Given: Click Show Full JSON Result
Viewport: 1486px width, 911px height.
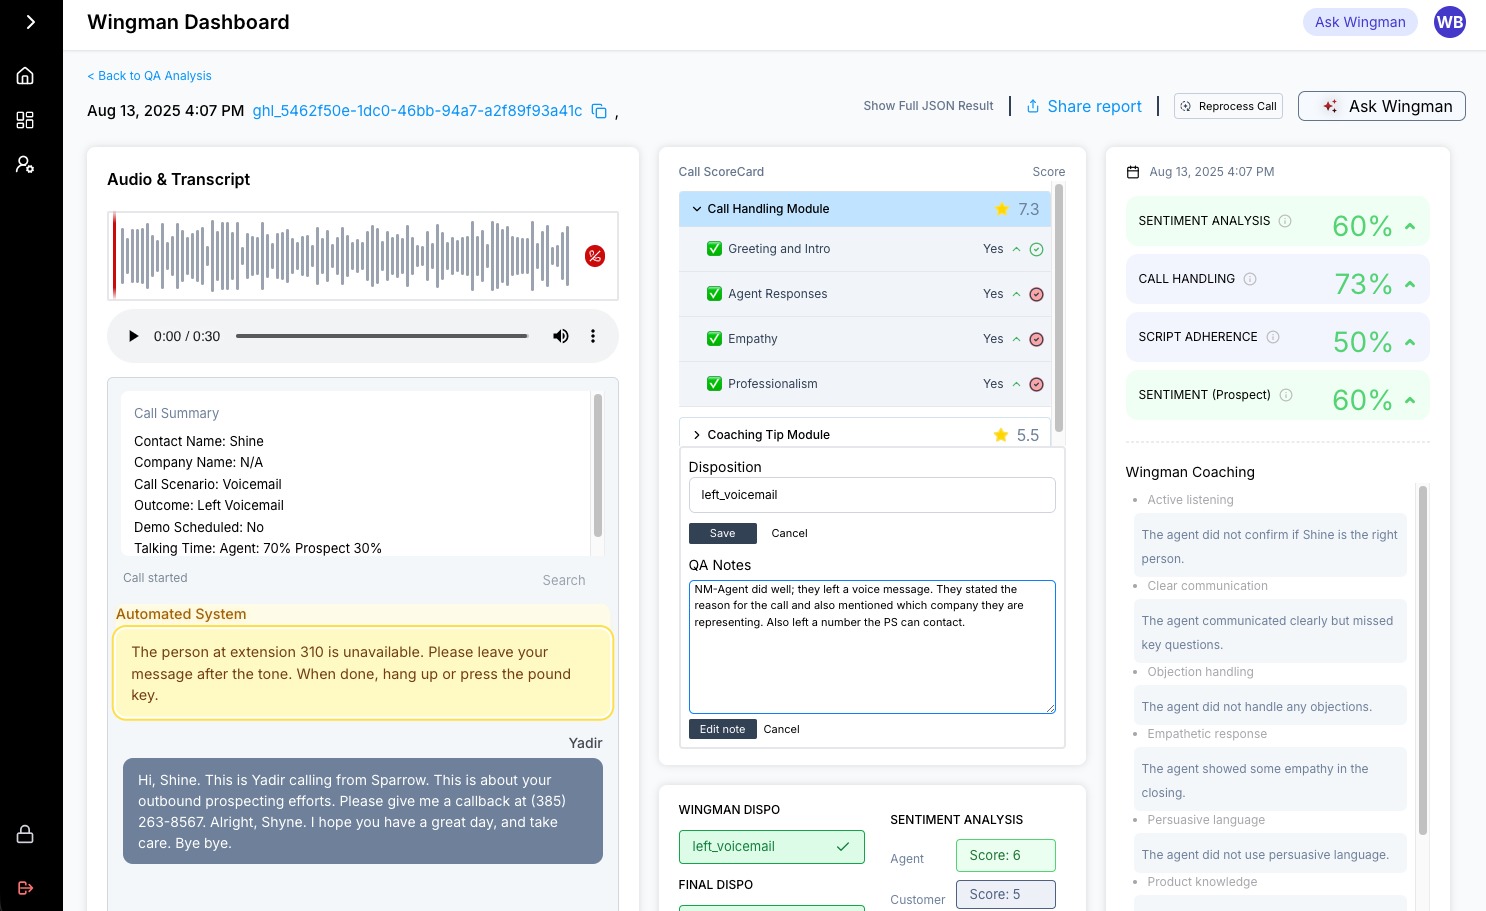Looking at the screenshot, I should pyautogui.click(x=928, y=106).
